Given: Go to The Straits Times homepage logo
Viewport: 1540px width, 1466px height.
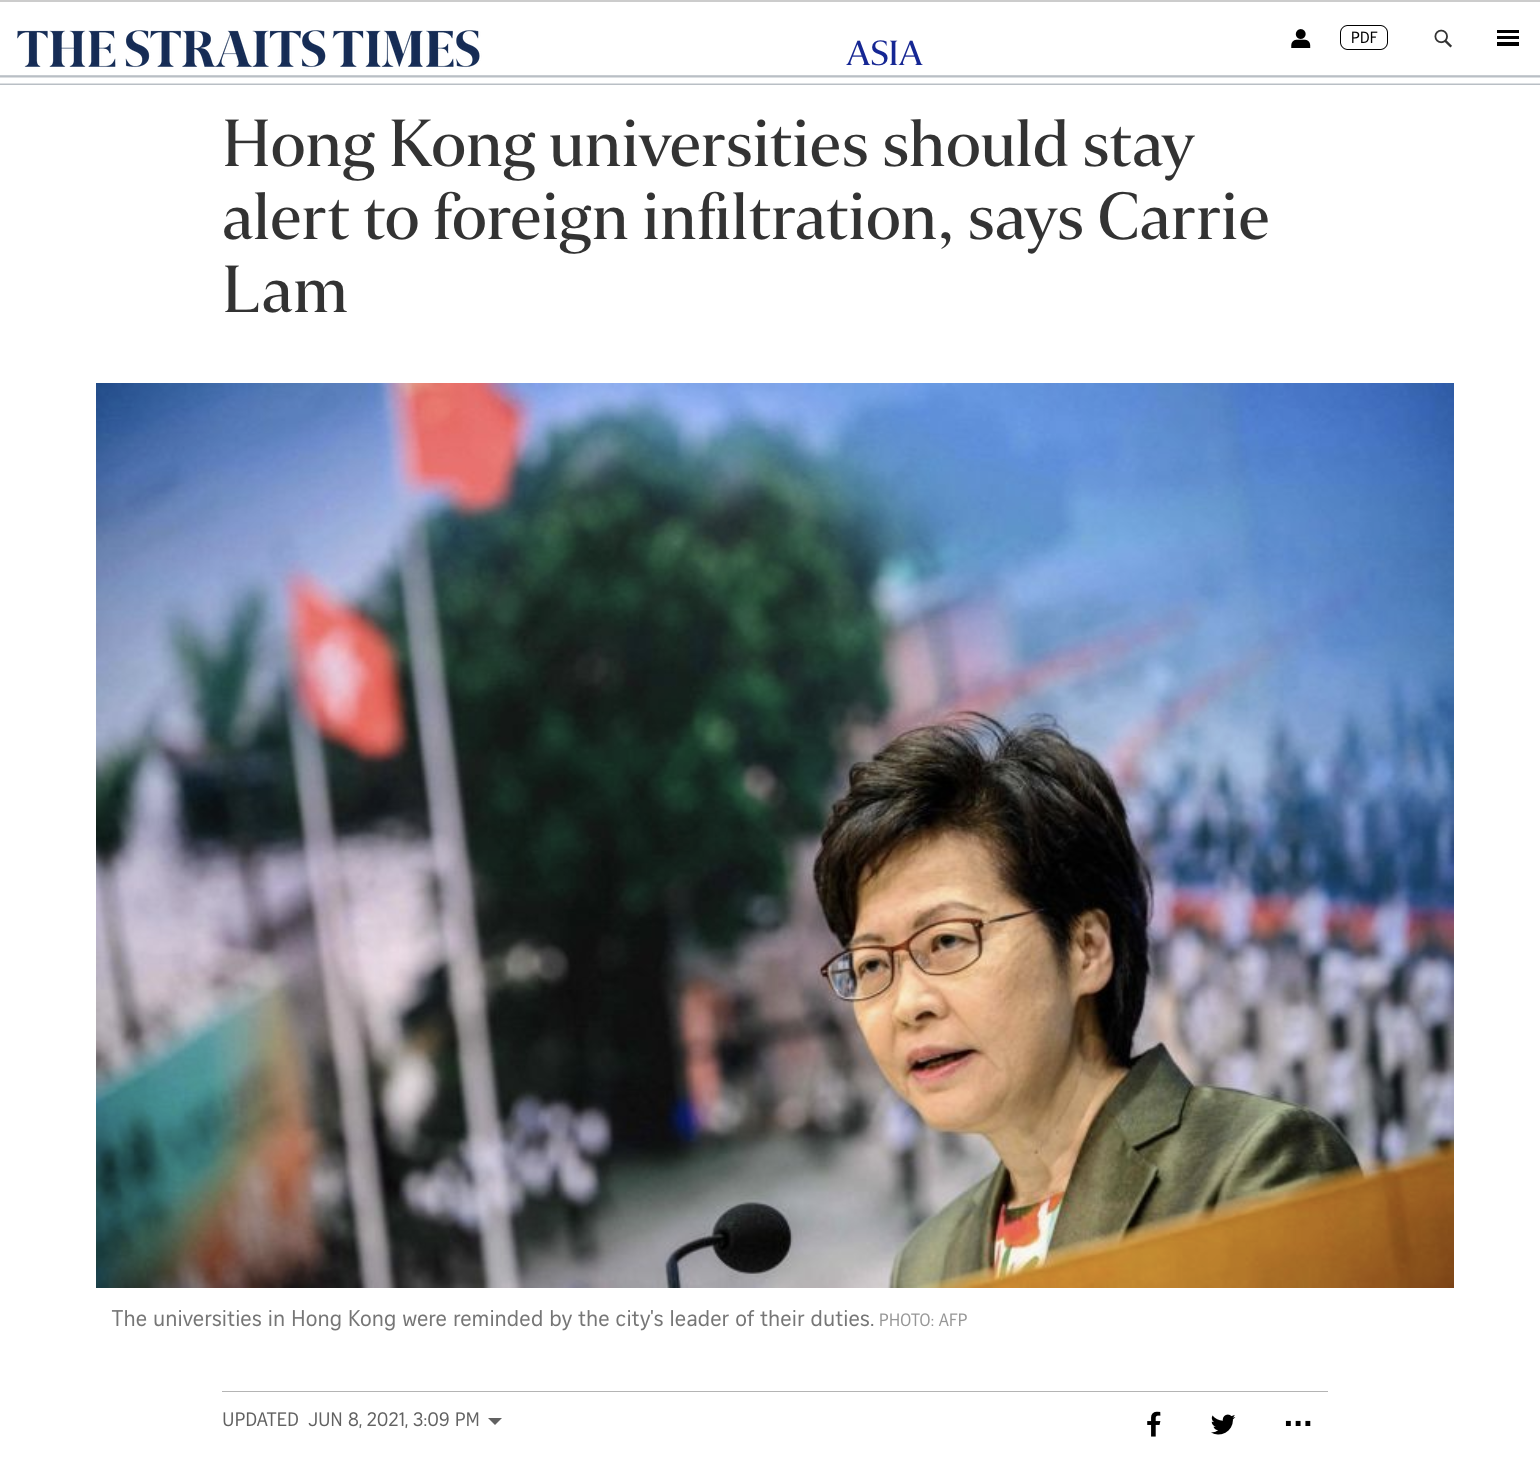Looking at the screenshot, I should pos(248,49).
